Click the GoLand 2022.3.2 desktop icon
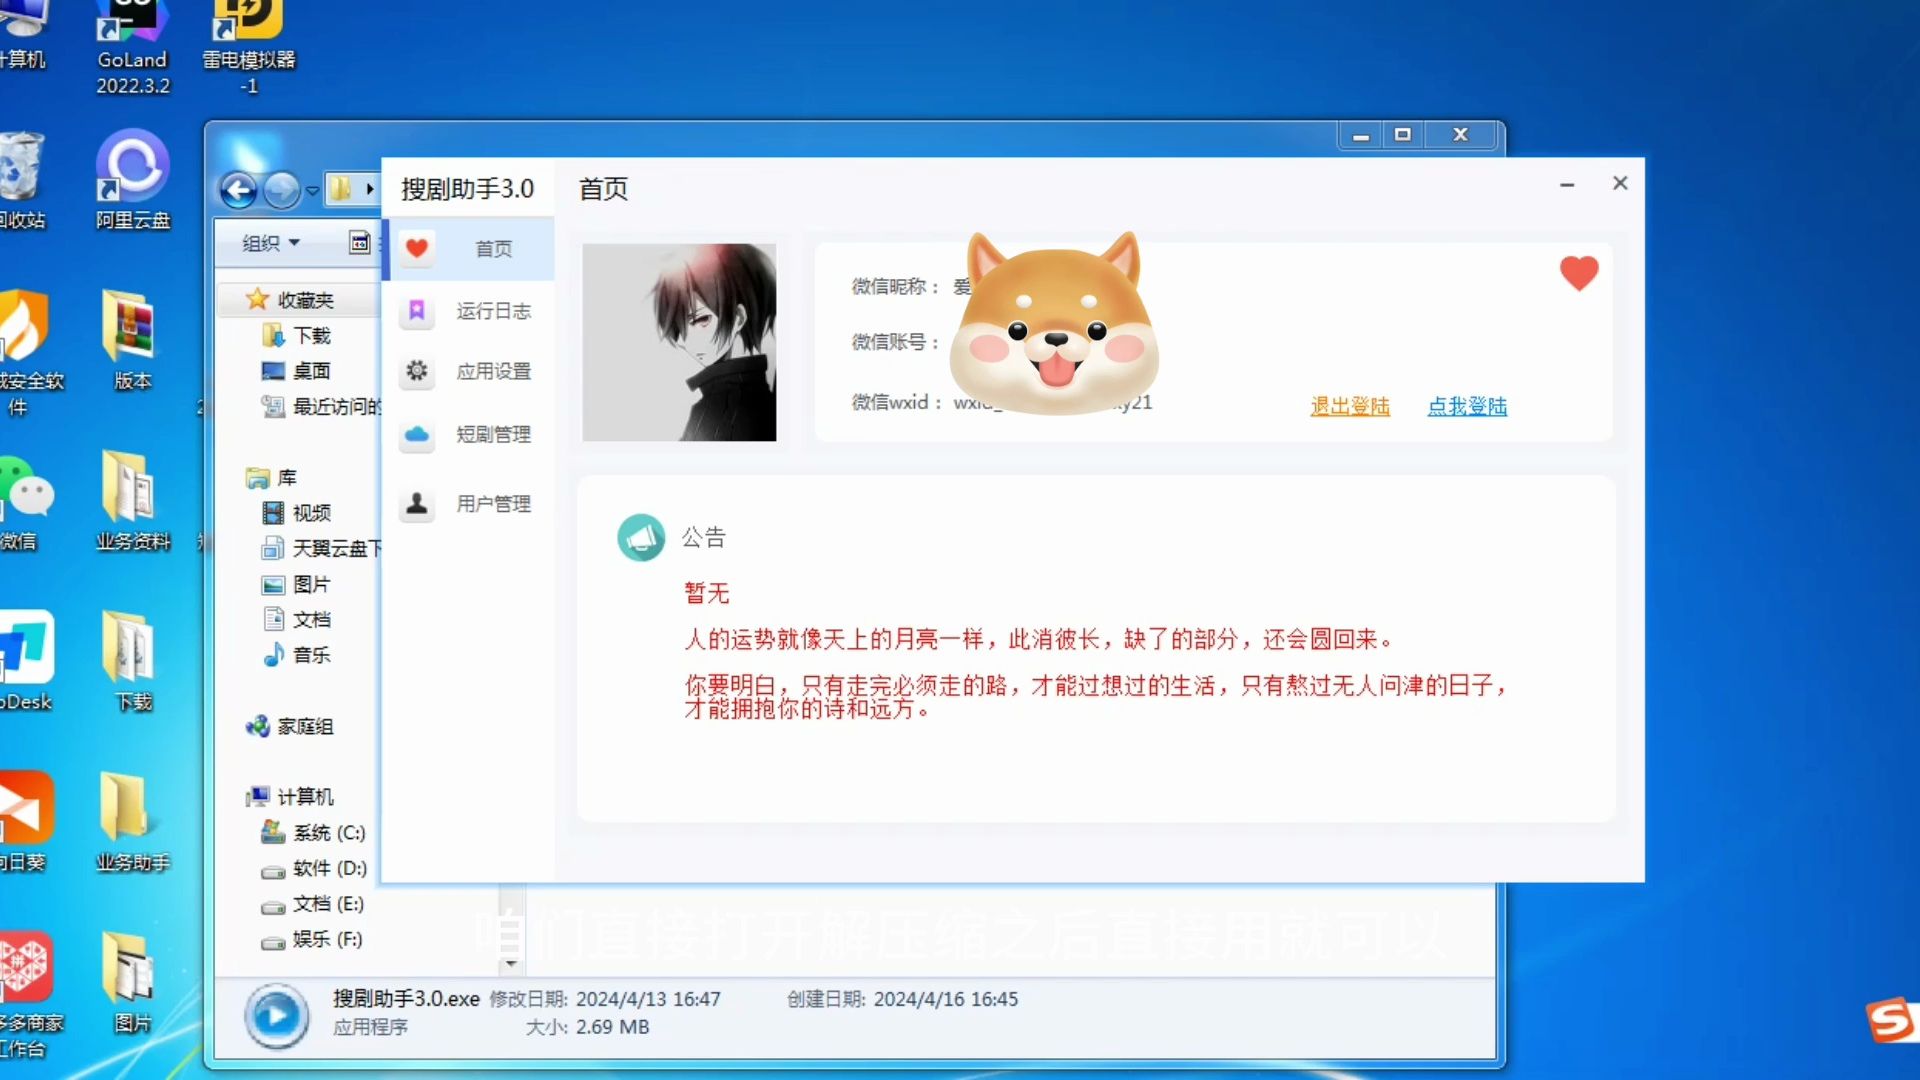This screenshot has width=1920, height=1080. click(x=132, y=47)
